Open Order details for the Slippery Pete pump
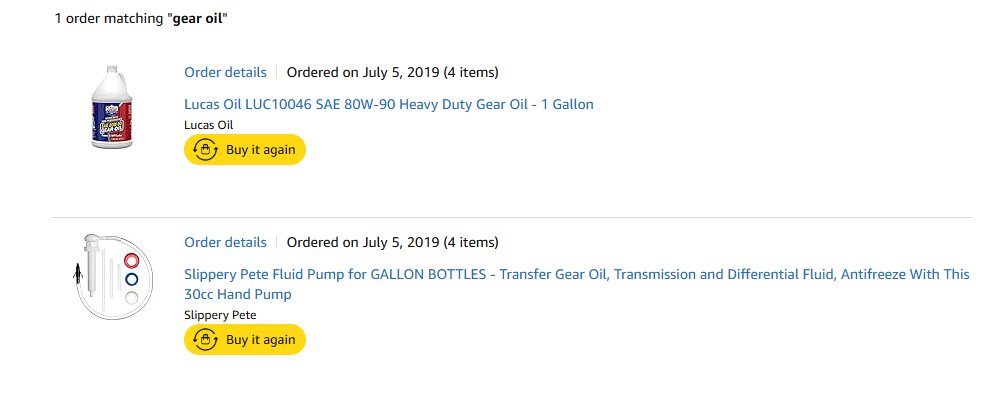The image size is (995, 395). (225, 243)
